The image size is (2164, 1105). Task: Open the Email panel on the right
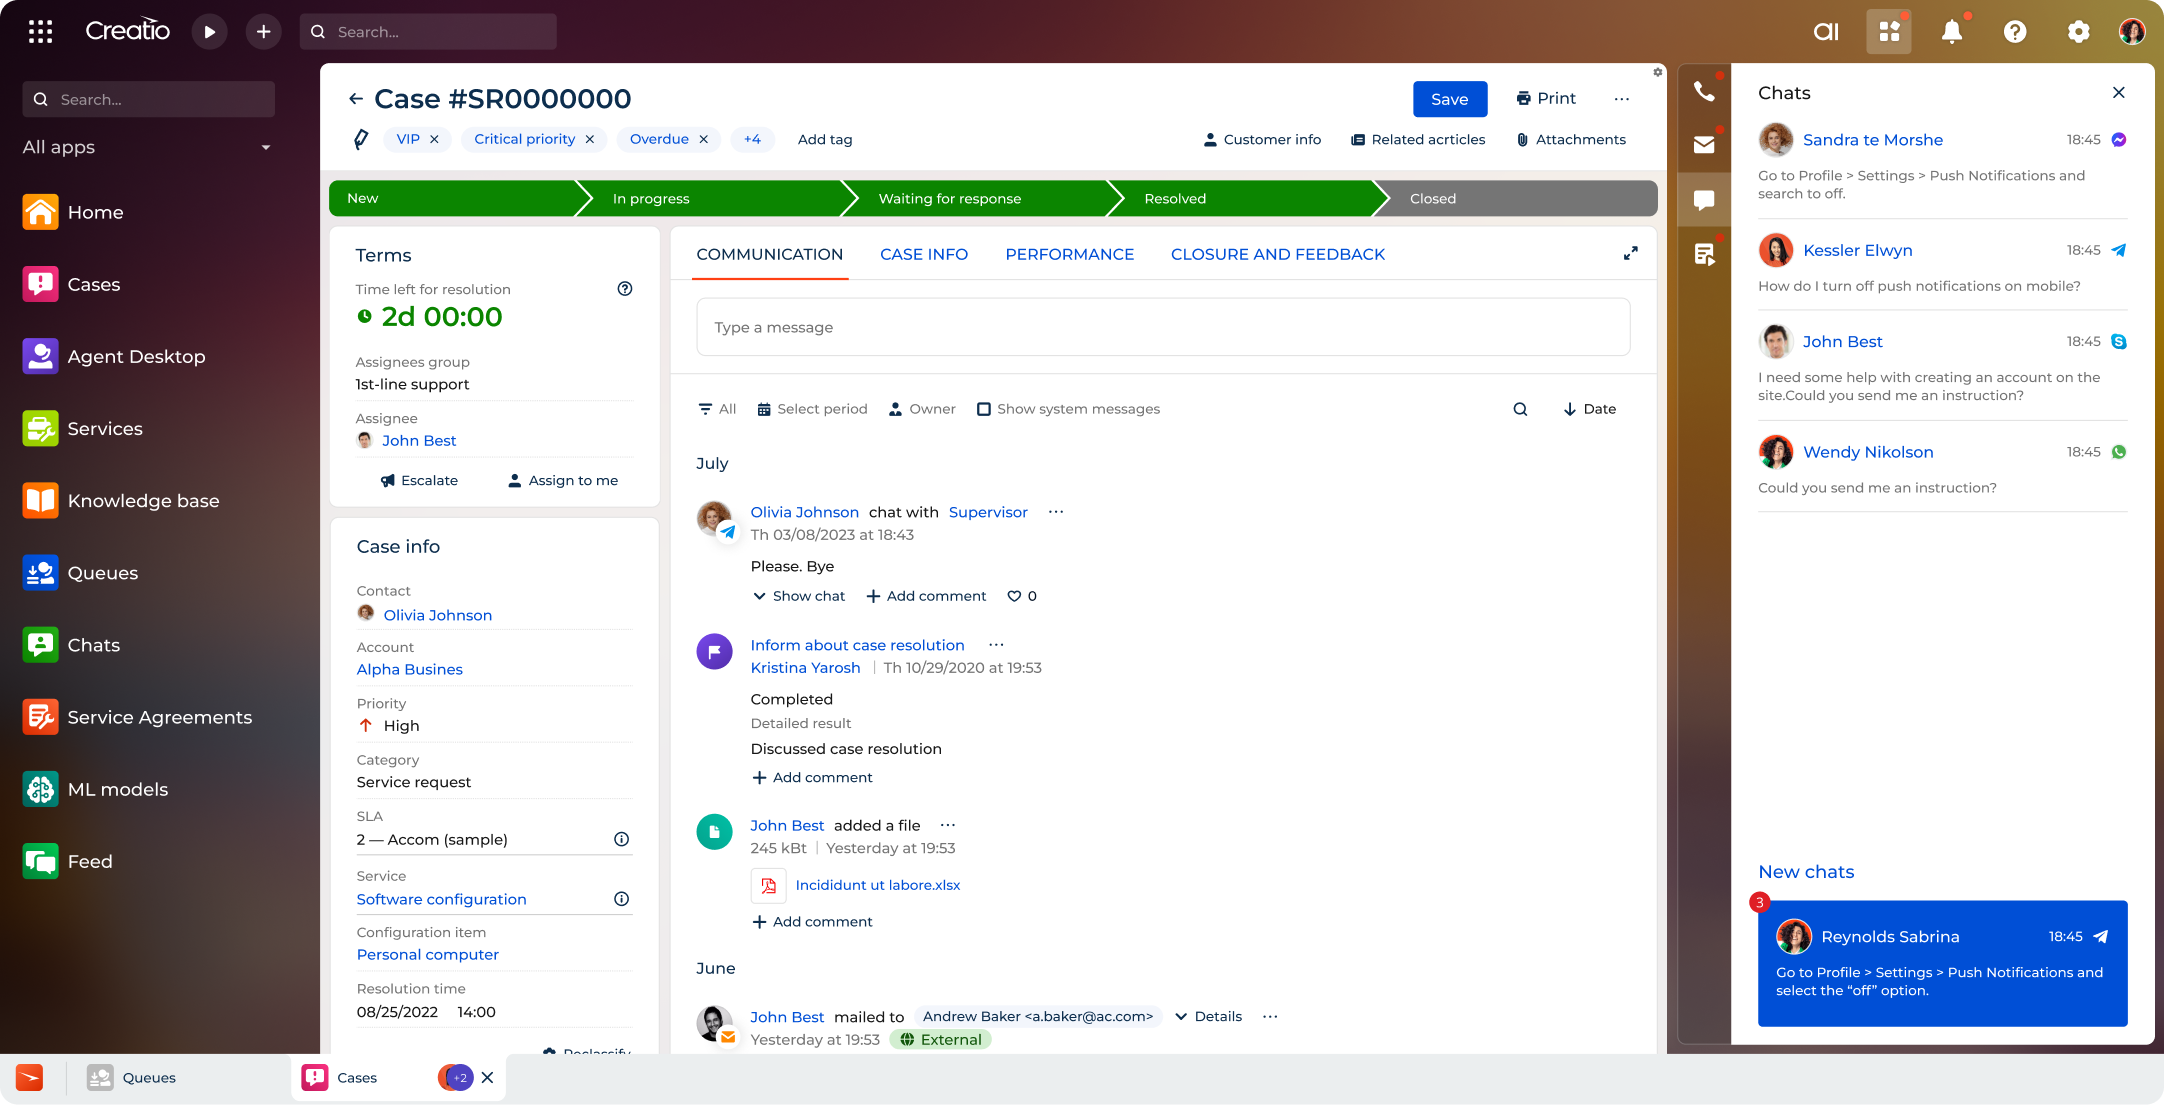(1704, 145)
